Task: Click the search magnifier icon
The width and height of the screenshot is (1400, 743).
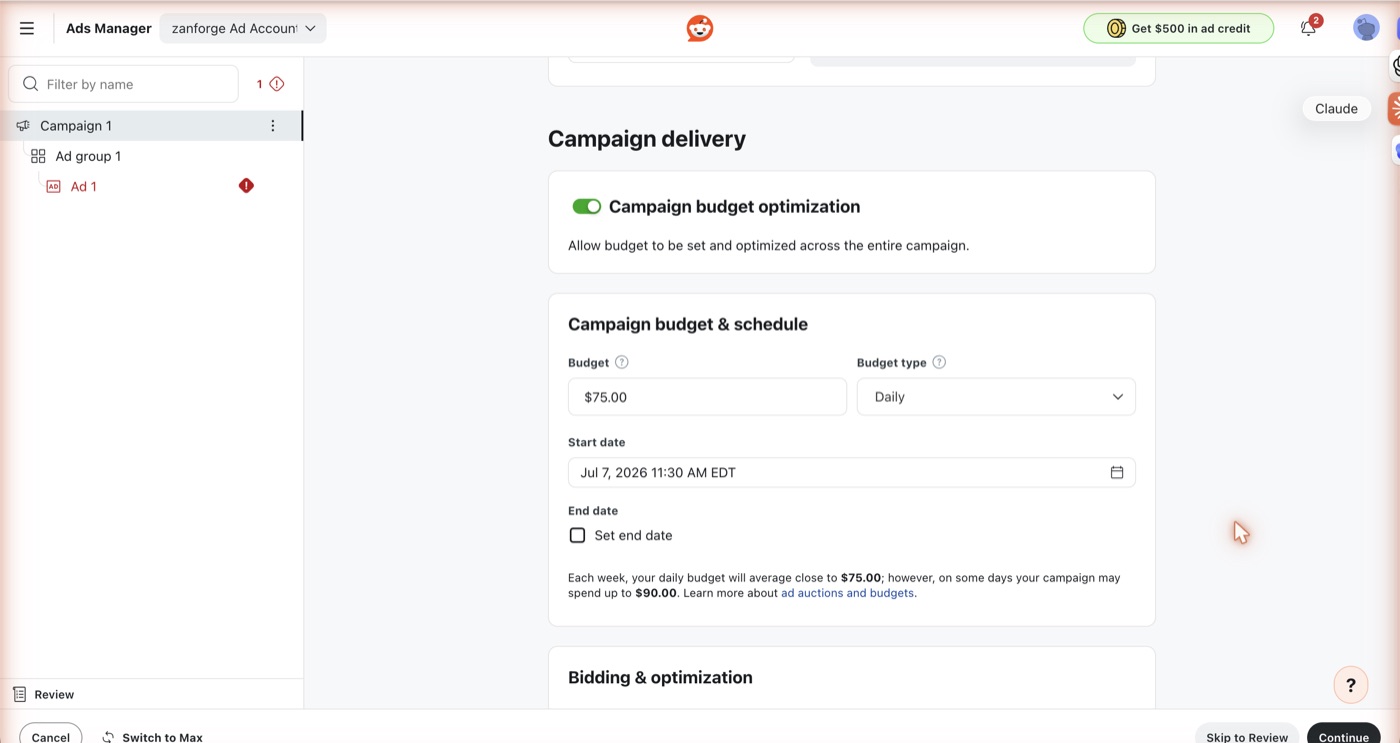Action: coord(31,84)
